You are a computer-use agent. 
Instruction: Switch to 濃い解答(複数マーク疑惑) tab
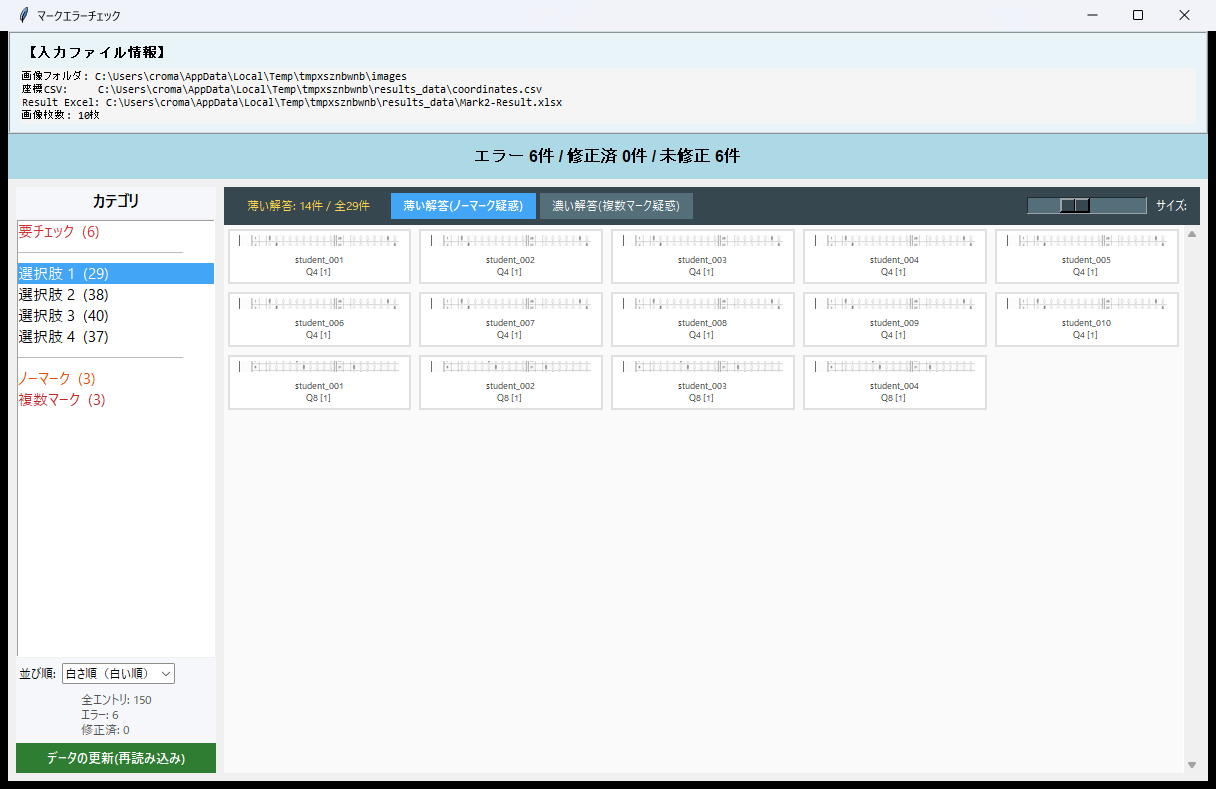pos(616,206)
